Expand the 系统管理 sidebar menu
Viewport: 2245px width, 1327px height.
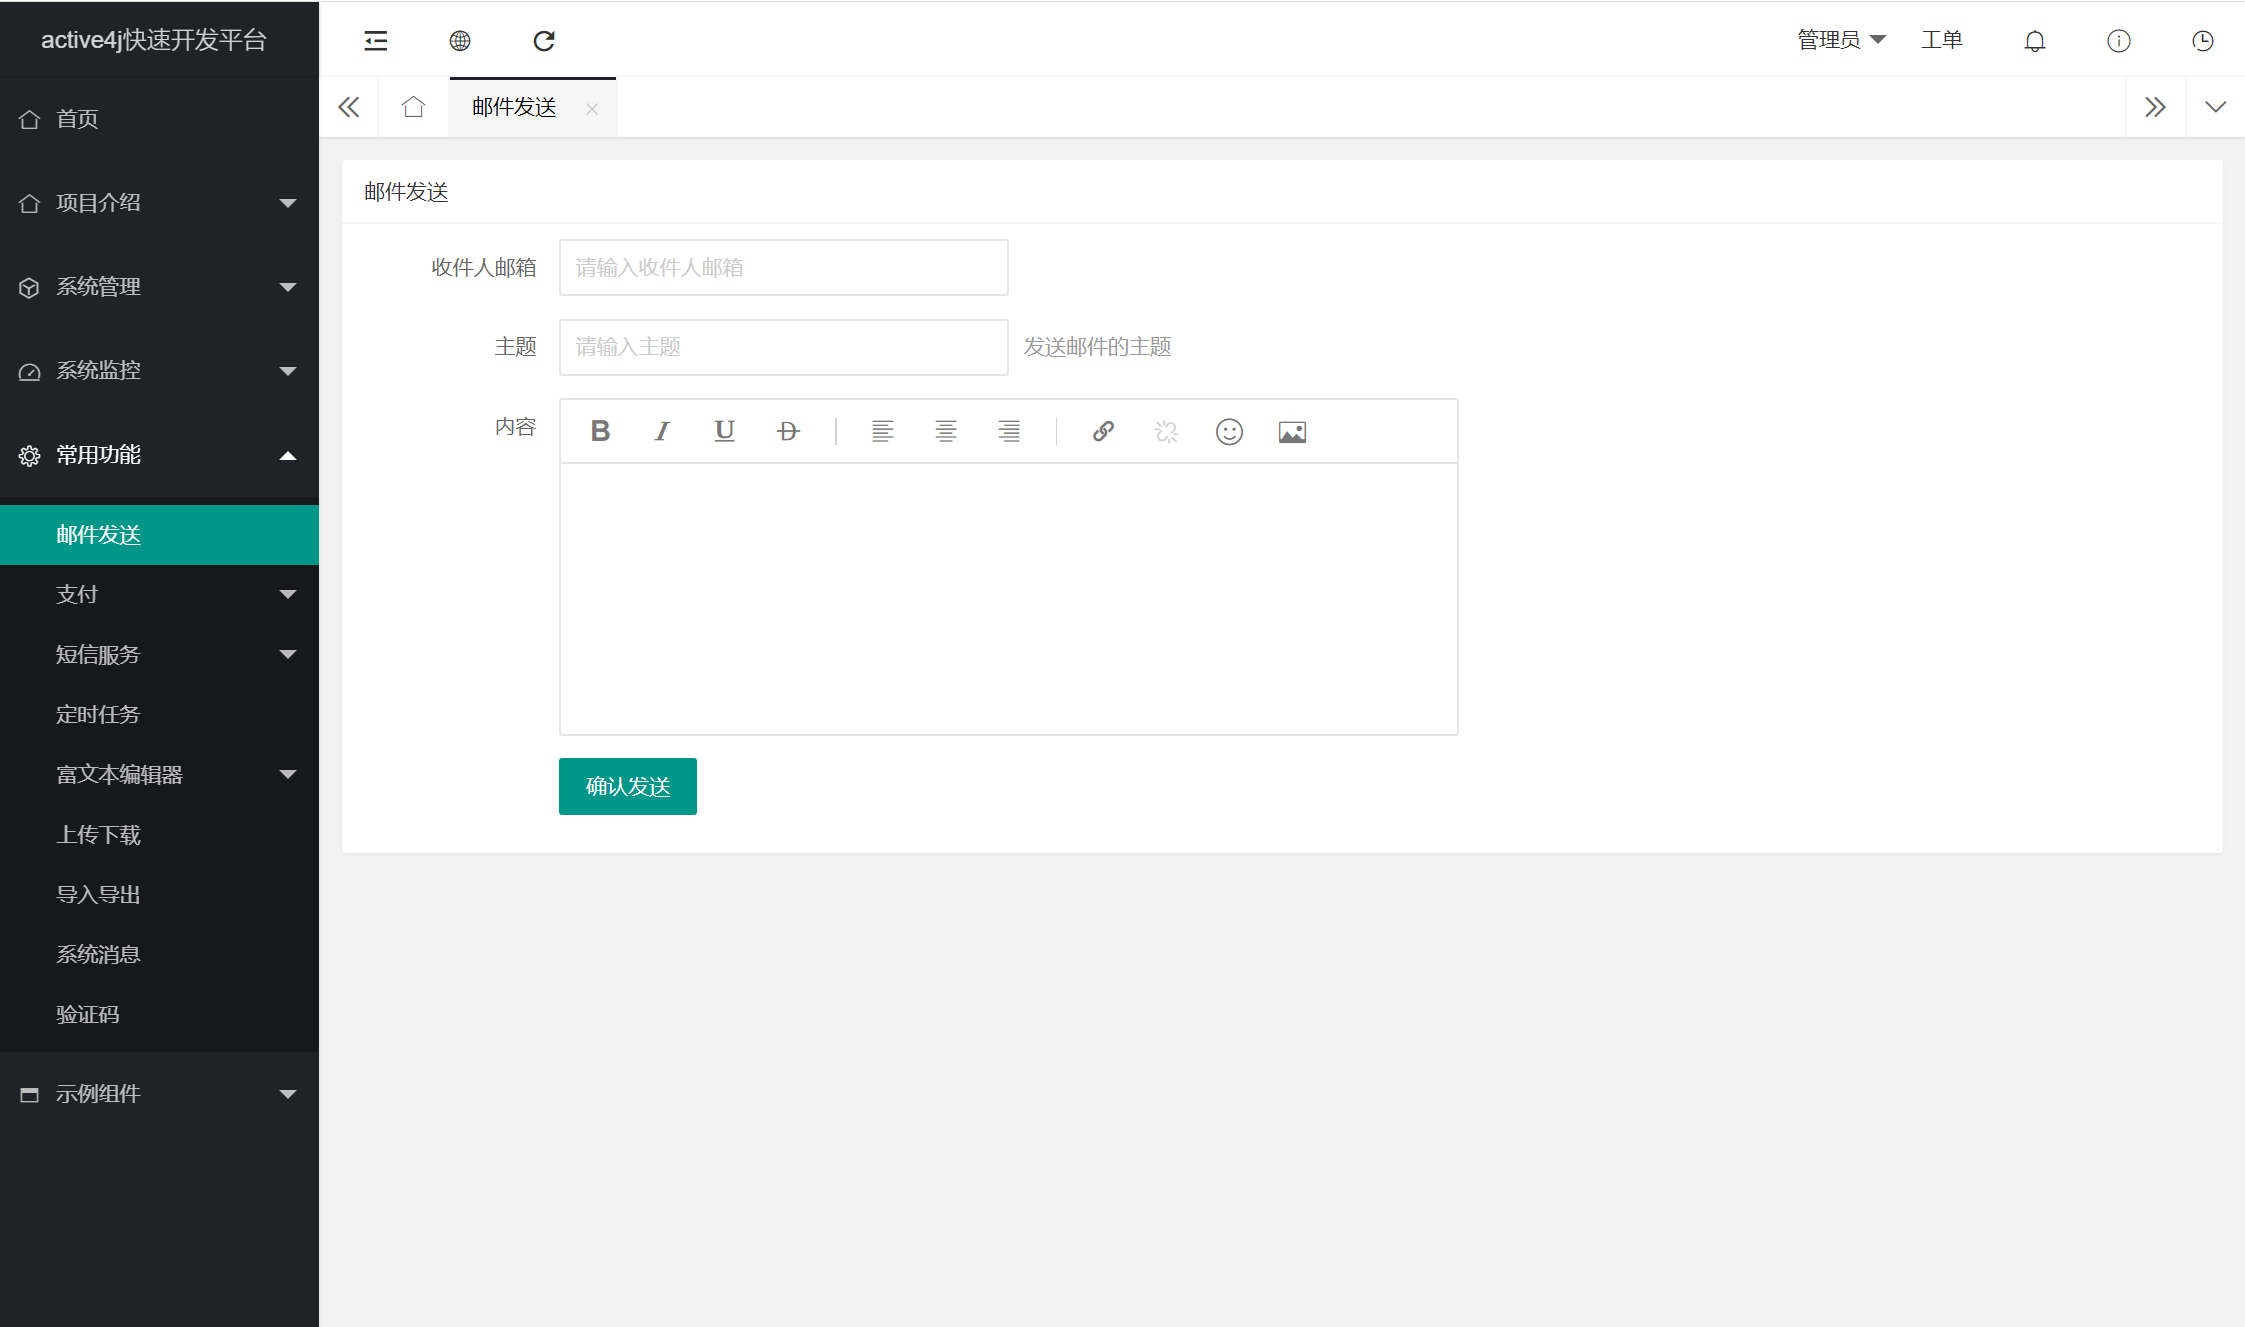coord(160,287)
